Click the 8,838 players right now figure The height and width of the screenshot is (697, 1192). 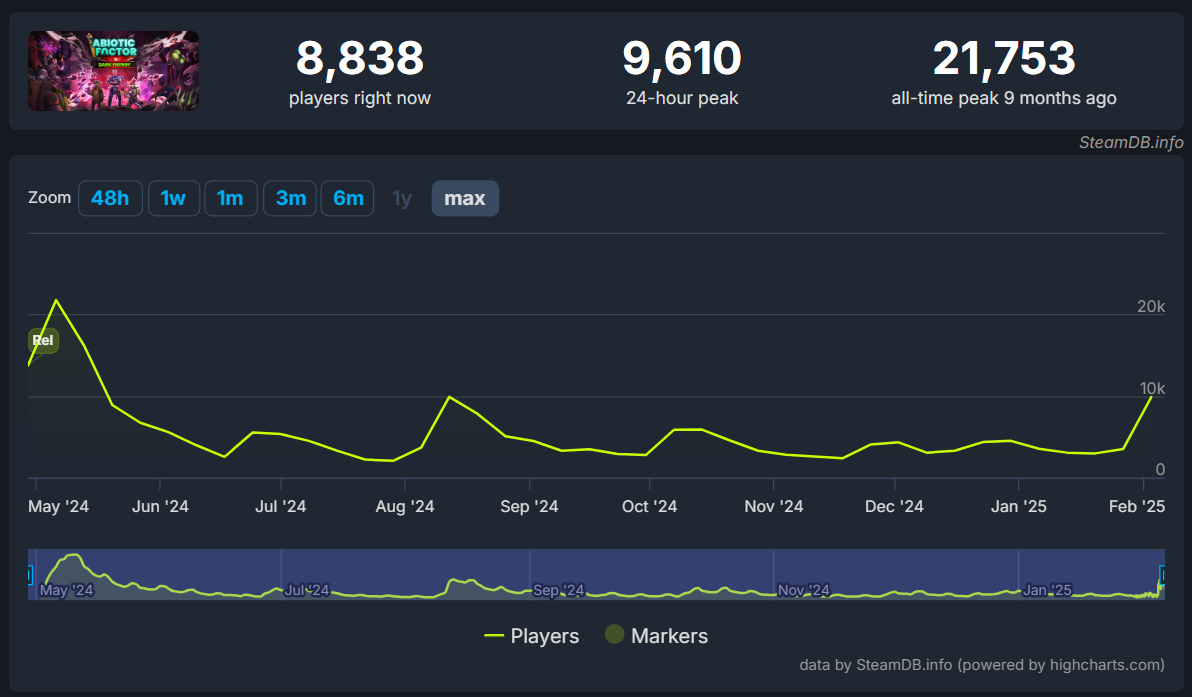360,59
